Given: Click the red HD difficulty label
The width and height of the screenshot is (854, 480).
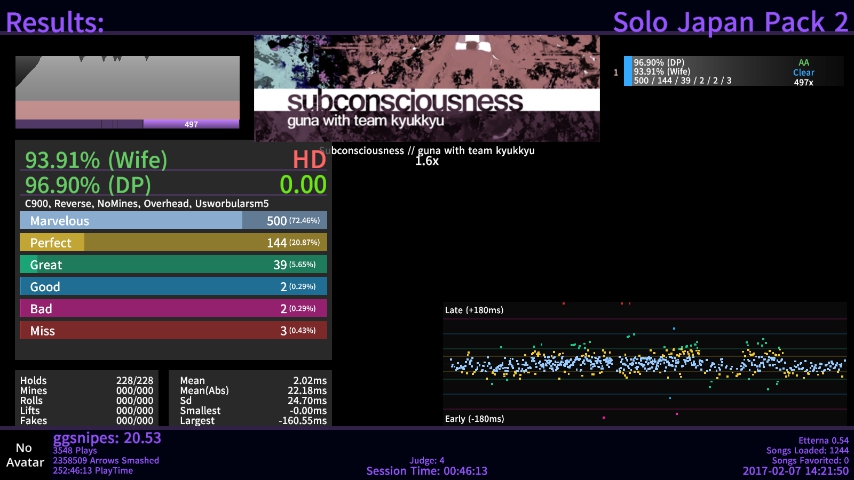Looking at the screenshot, I should [309, 160].
